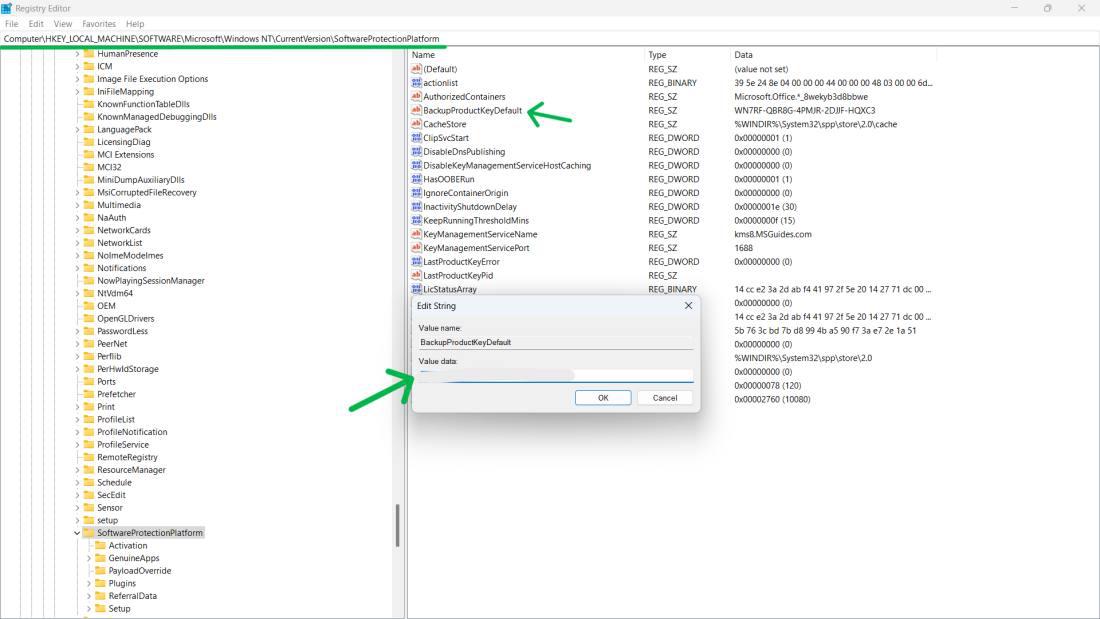Open the Favorites menu
The image size is (1100, 619).
point(99,24)
